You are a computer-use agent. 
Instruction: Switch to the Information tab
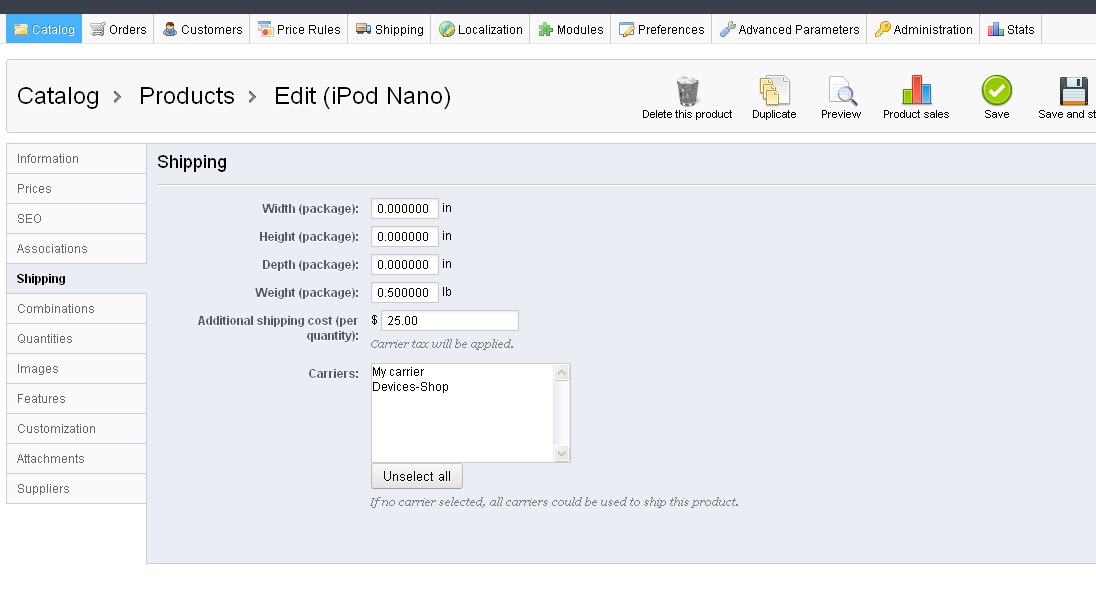76,159
